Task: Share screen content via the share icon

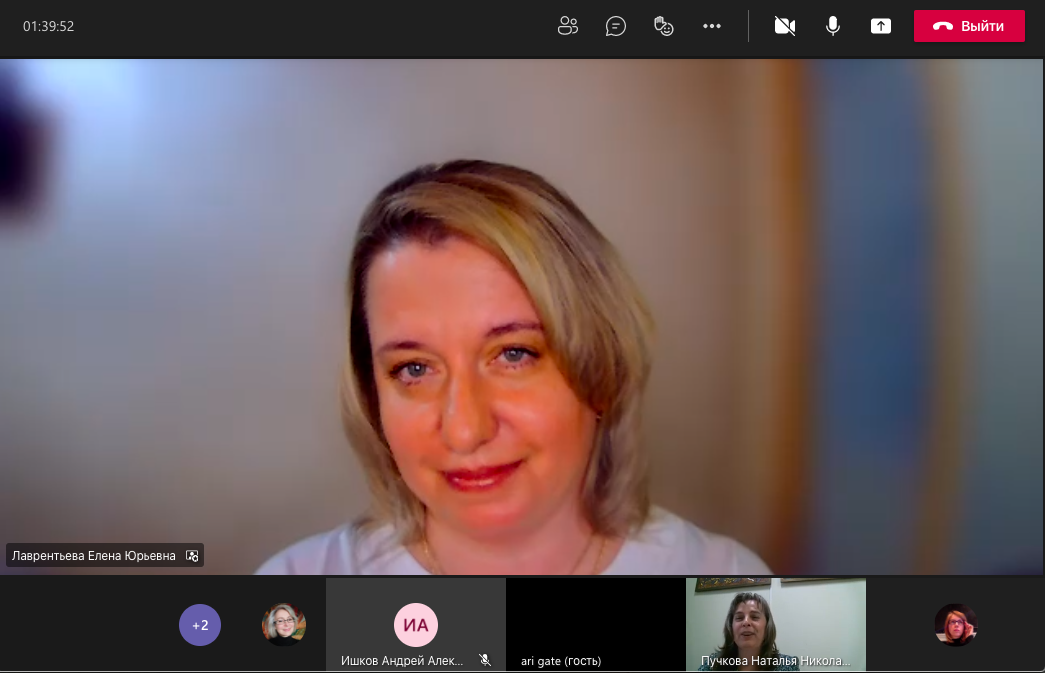Action: [881, 26]
